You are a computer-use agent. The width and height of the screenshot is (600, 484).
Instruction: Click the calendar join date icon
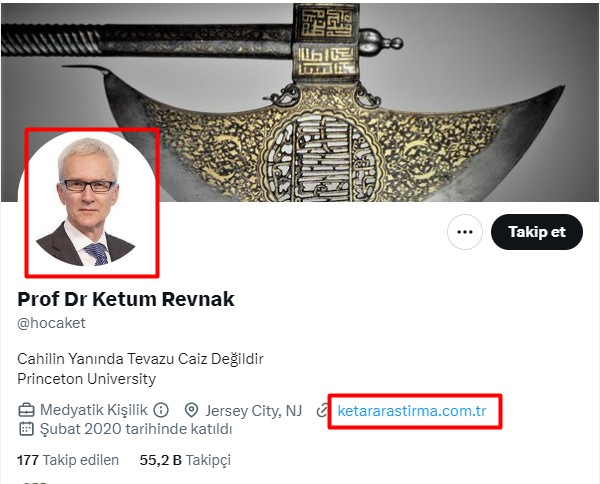point(26,429)
